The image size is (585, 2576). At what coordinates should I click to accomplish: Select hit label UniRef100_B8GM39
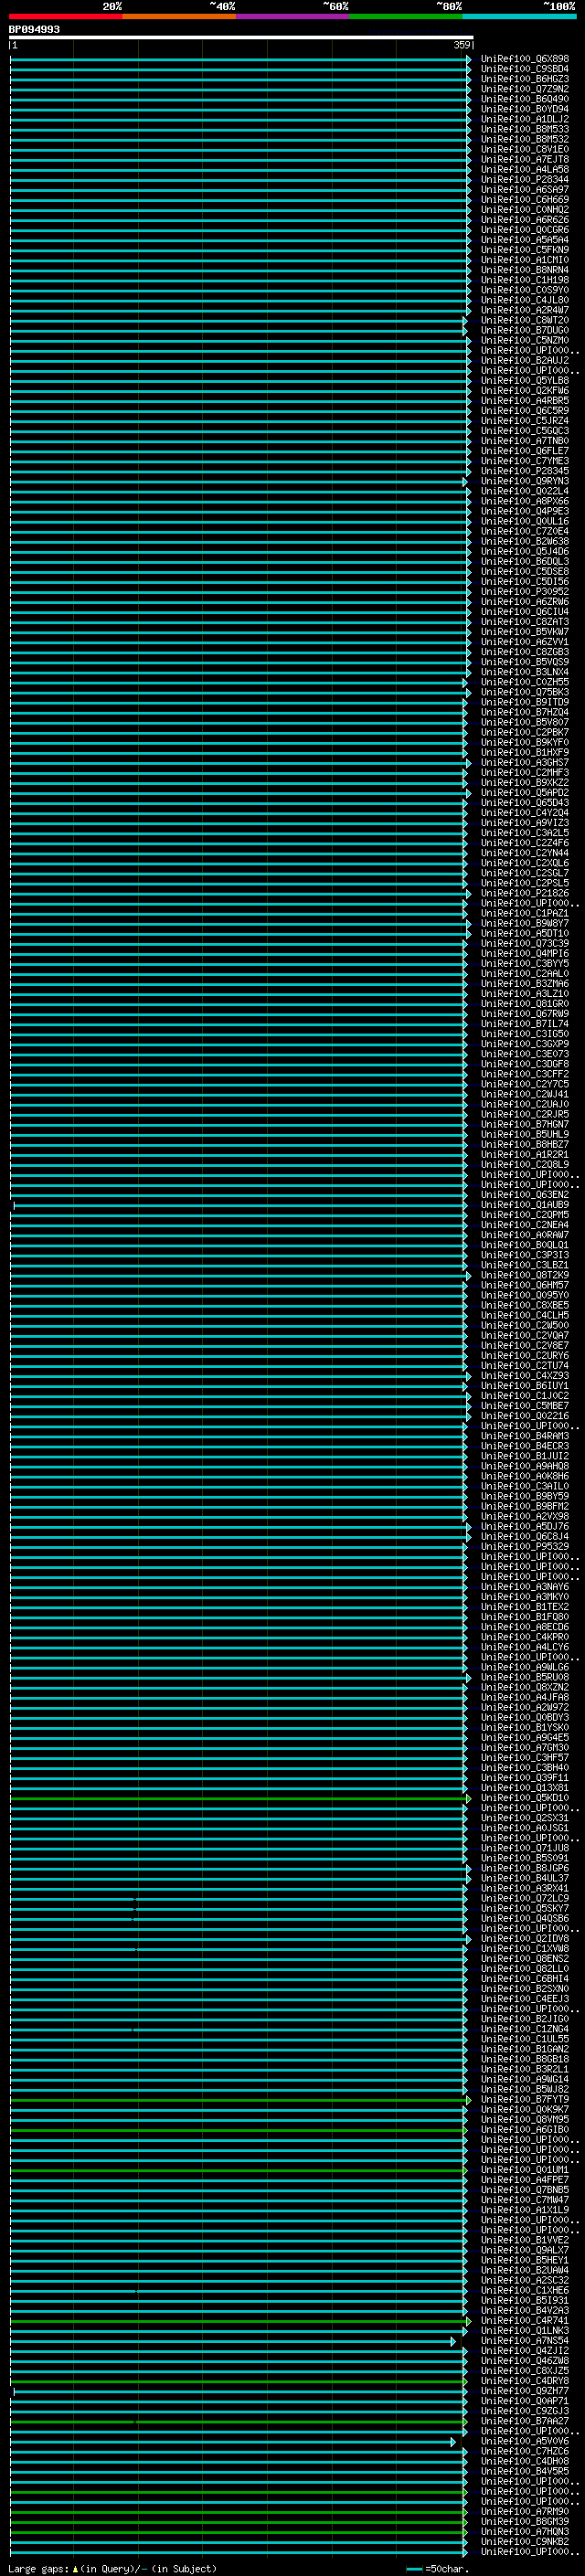[525, 2522]
